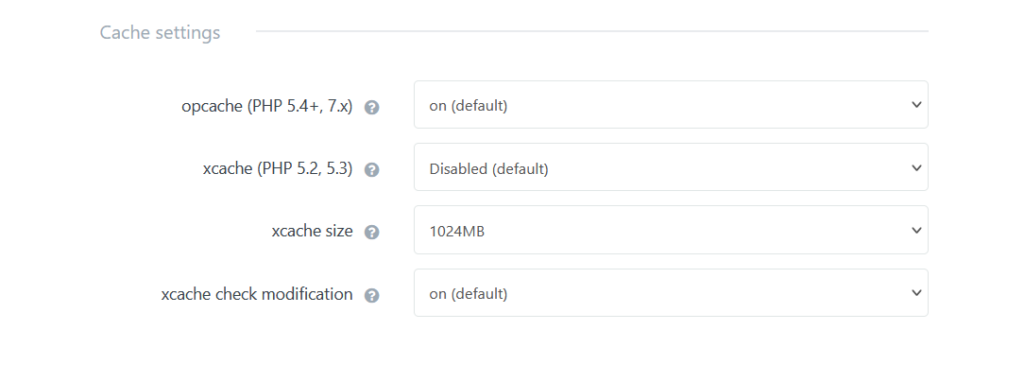Click the opcache (PHP 5.4+, 7.x) label
The height and width of the screenshot is (365, 1024).
pos(267,106)
